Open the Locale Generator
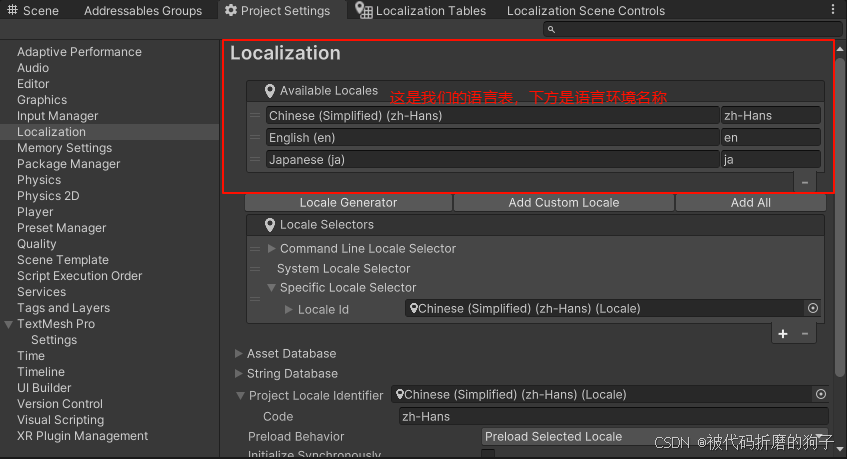The height and width of the screenshot is (459, 847). (x=348, y=202)
